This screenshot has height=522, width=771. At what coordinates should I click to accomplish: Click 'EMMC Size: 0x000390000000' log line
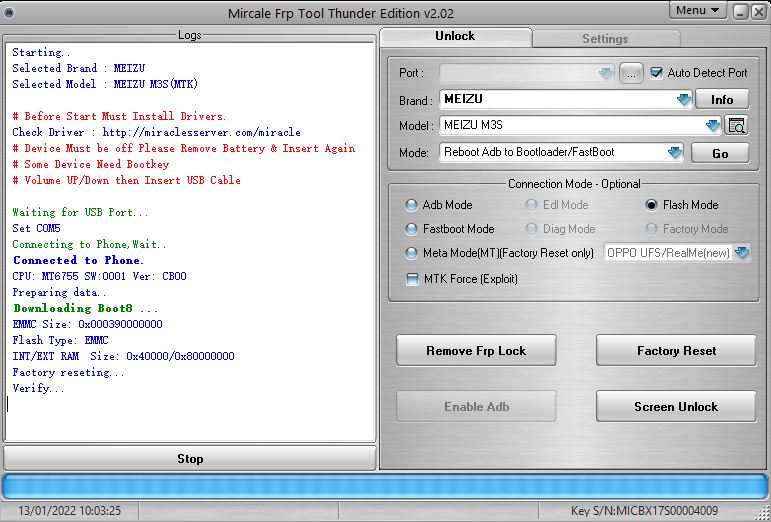pos(88,324)
